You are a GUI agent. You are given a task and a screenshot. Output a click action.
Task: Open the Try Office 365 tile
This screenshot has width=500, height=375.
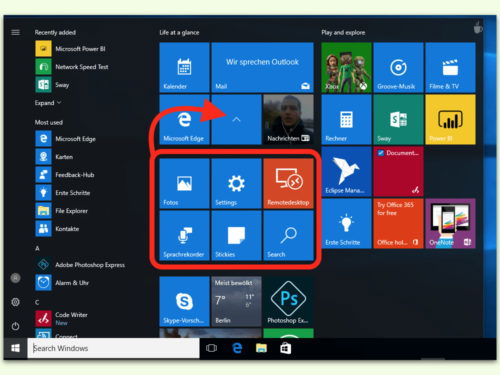pos(398,223)
